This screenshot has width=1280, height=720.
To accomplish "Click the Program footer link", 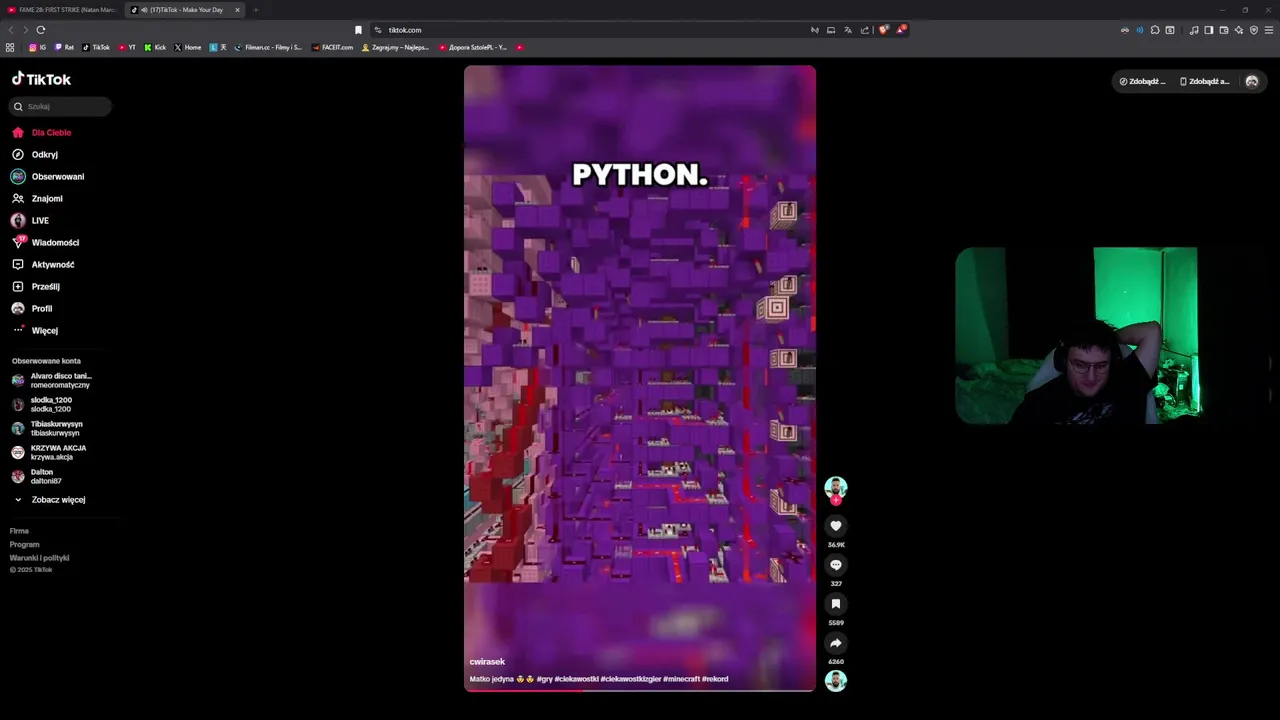I will point(24,544).
